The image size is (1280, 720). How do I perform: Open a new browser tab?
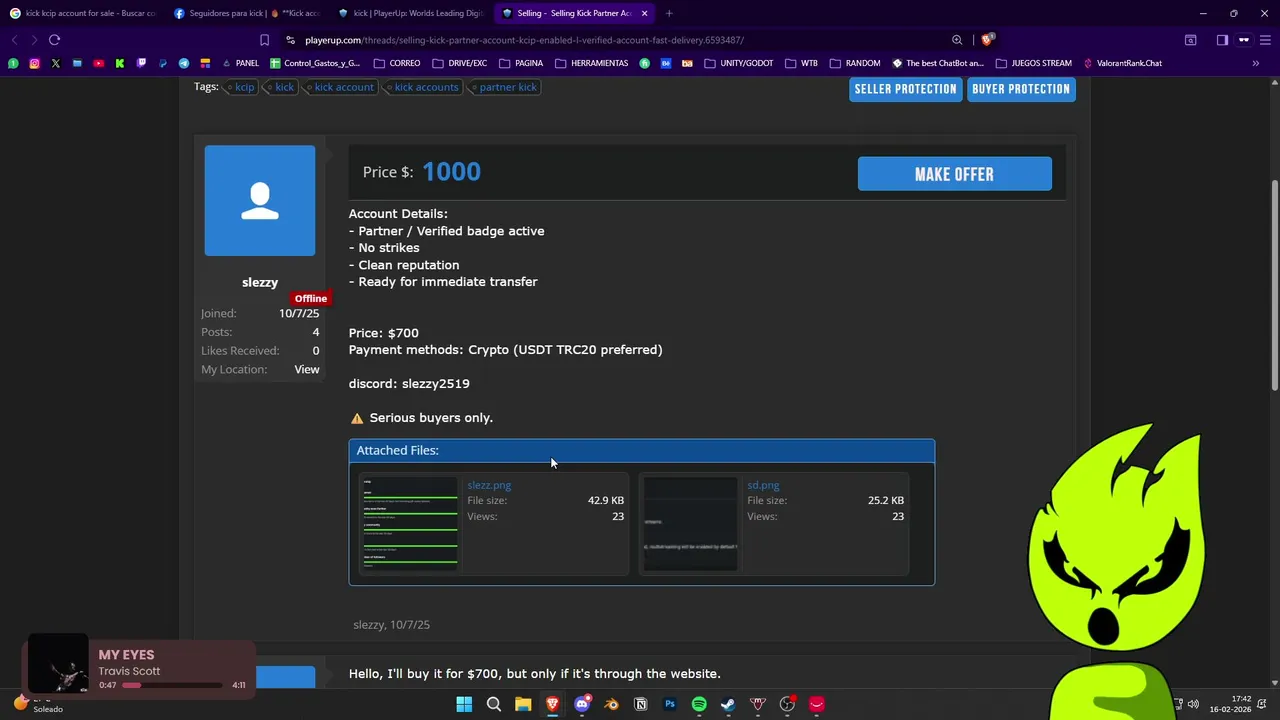[669, 13]
